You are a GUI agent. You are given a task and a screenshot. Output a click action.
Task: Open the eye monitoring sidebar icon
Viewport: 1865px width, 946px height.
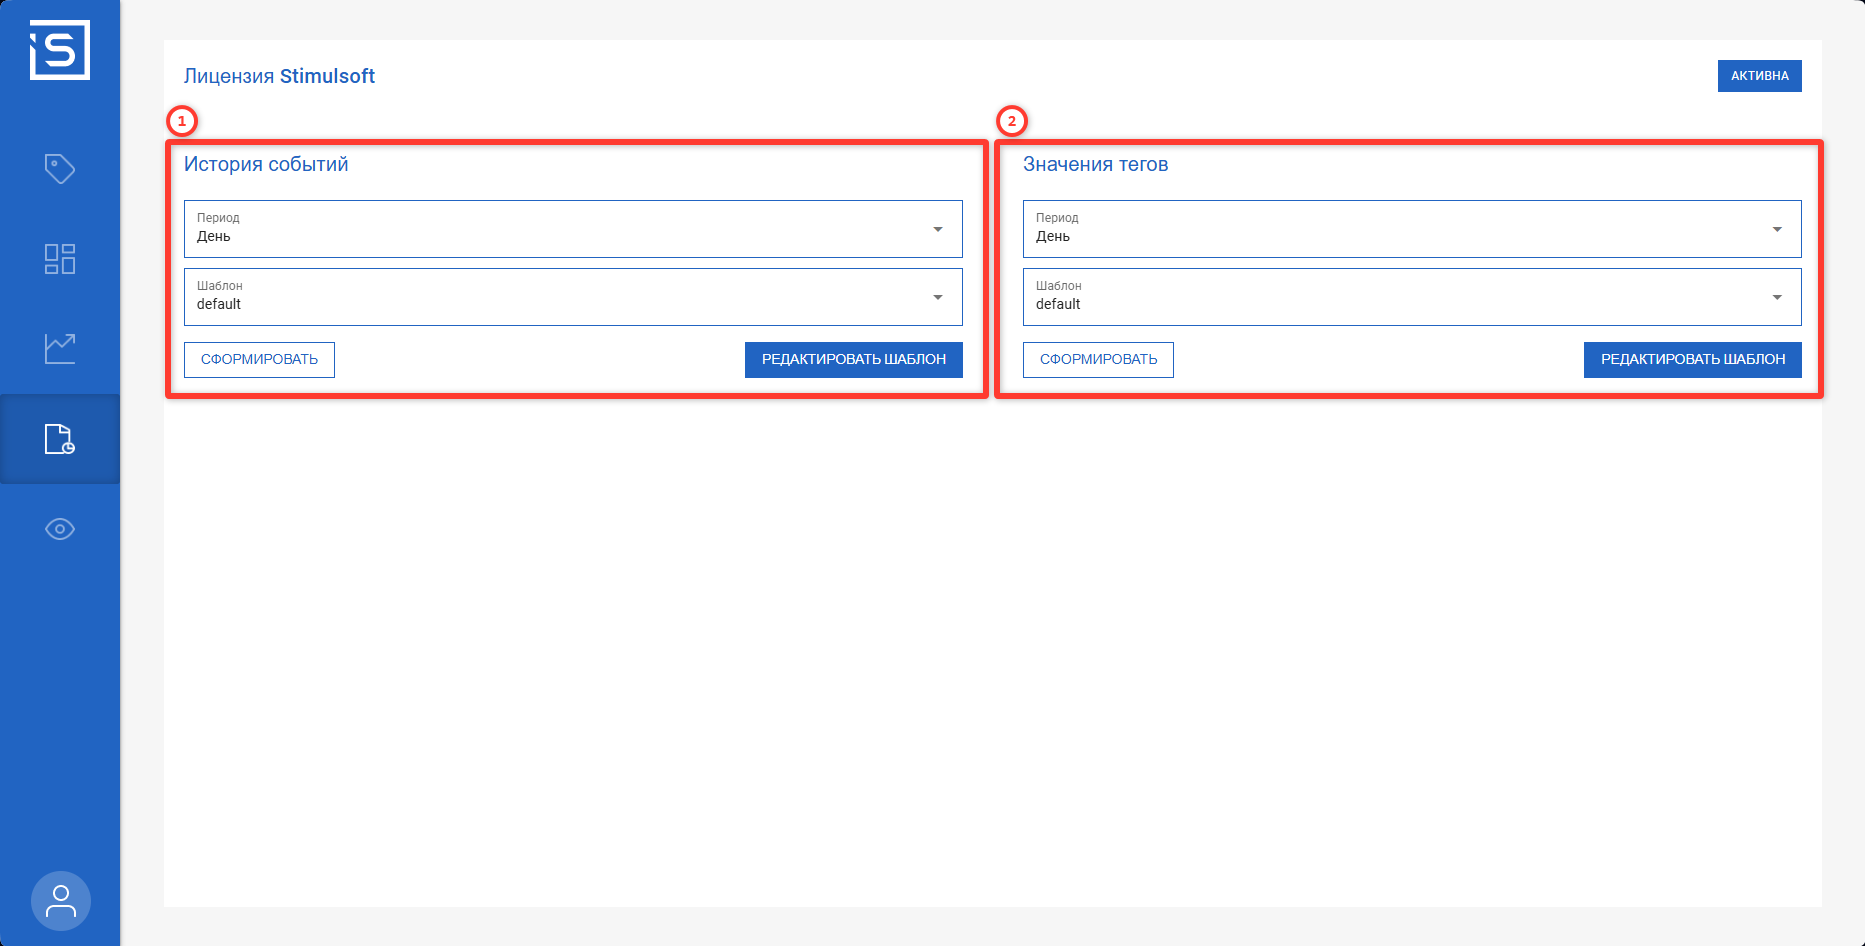coord(60,529)
